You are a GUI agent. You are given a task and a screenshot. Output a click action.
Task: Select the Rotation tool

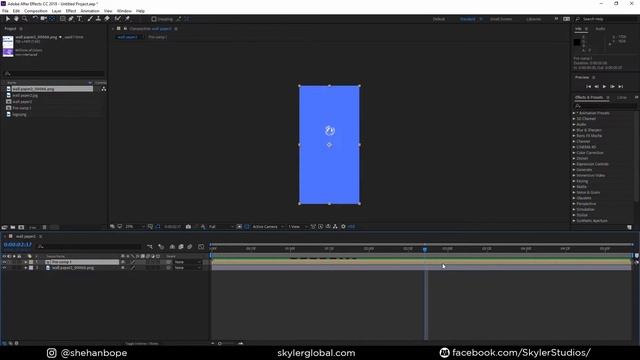[35, 19]
